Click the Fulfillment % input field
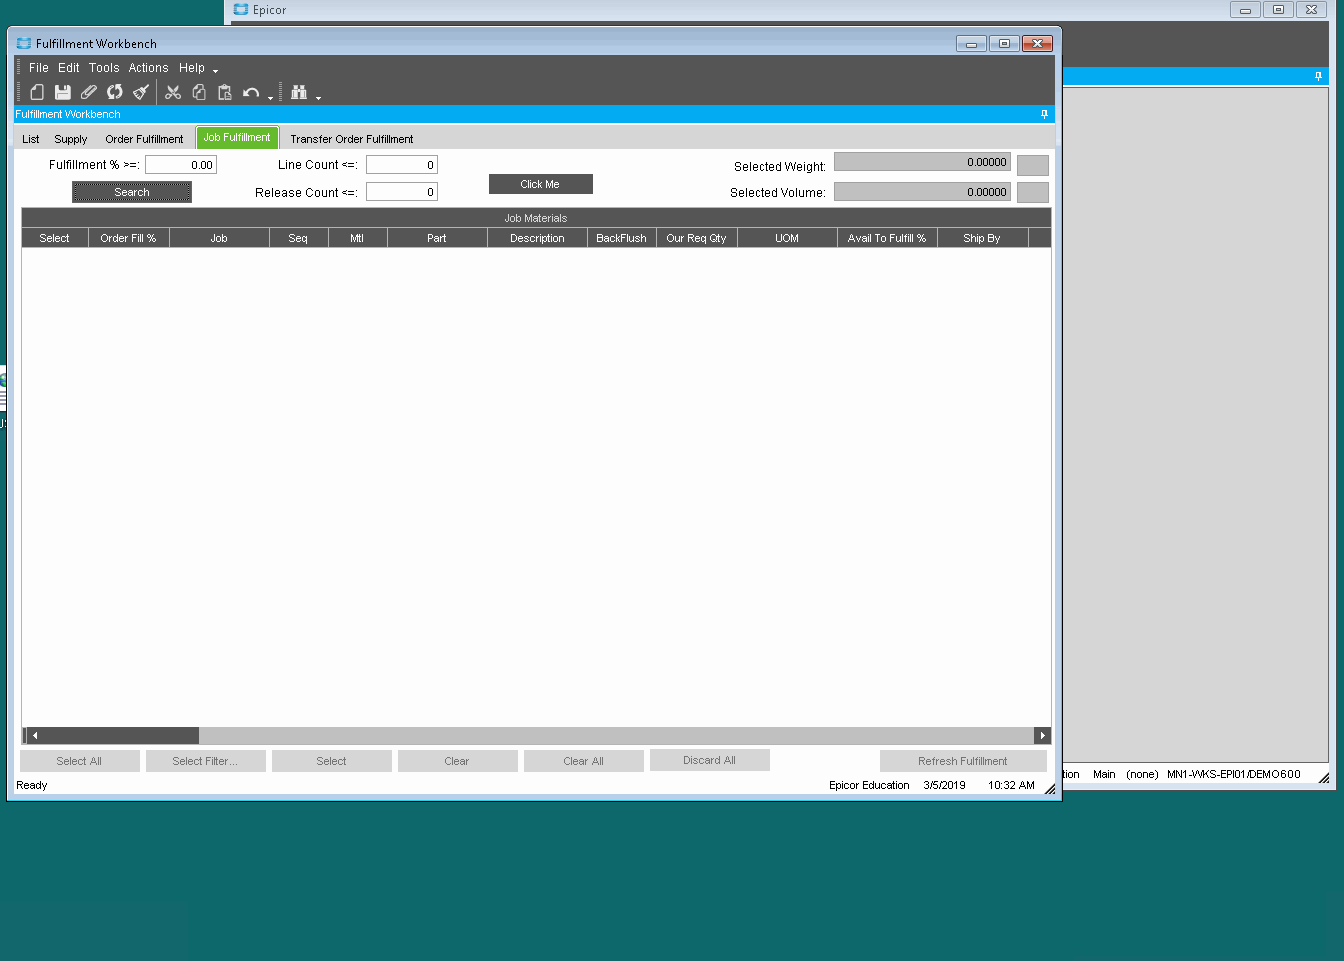Image resolution: width=1344 pixels, height=961 pixels. pyautogui.click(x=181, y=165)
